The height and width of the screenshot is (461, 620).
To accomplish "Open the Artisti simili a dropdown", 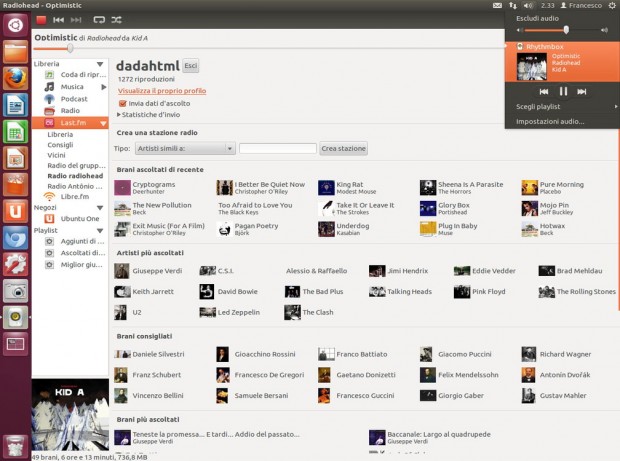I will tap(185, 149).
